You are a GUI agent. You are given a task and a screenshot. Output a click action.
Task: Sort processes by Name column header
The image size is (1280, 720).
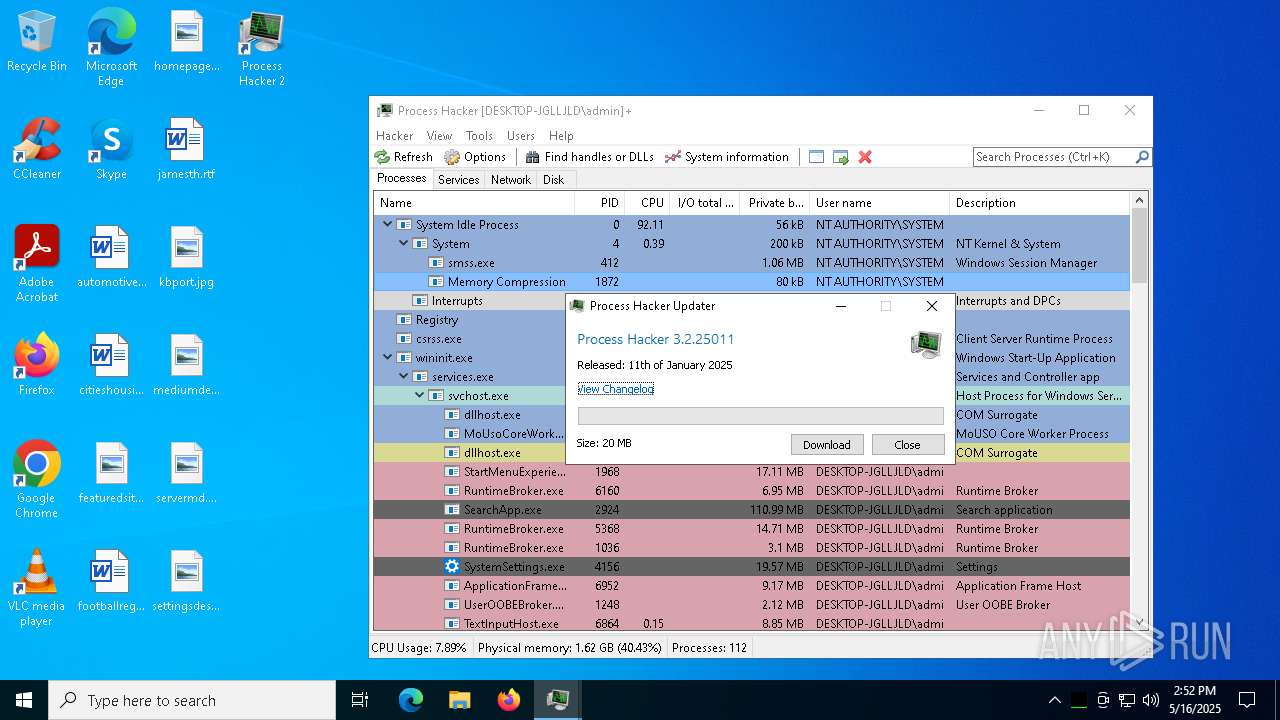point(474,203)
